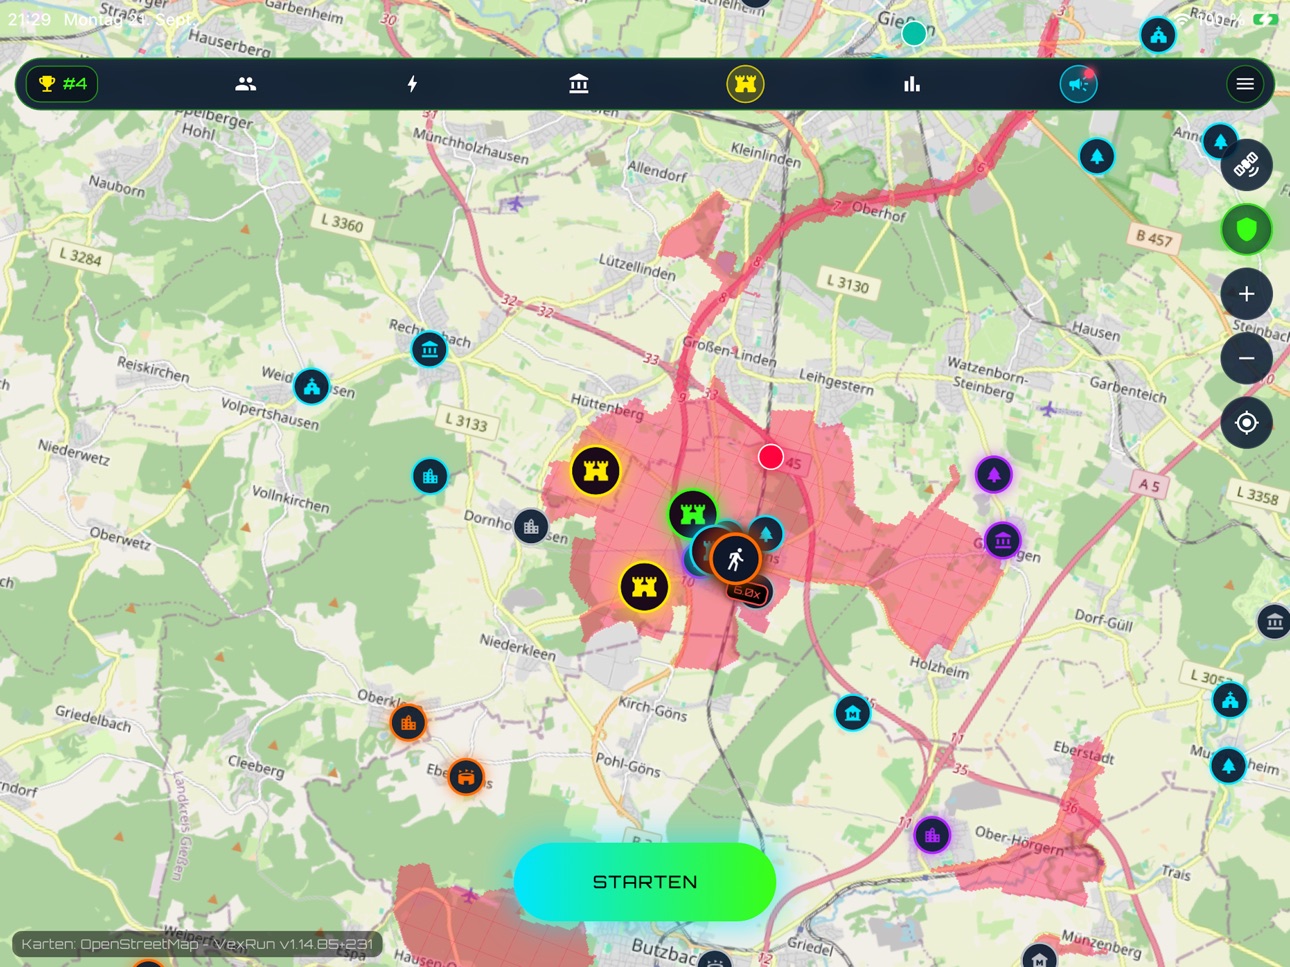
Task: Select the tree marker at Münzenberg road
Action: (x=1228, y=766)
